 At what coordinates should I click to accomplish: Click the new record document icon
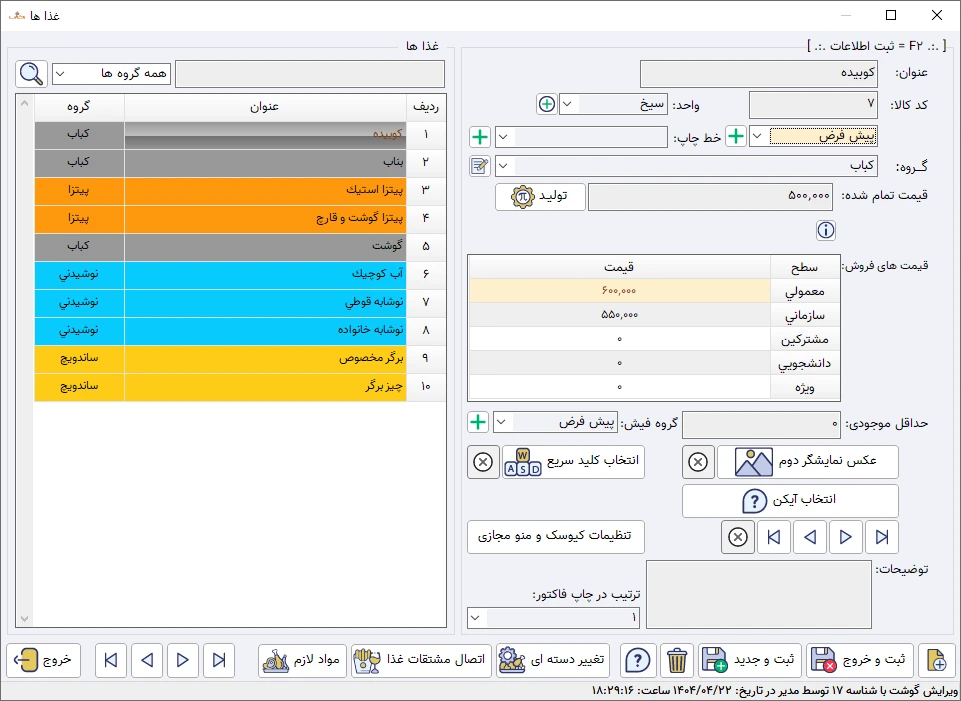936,660
